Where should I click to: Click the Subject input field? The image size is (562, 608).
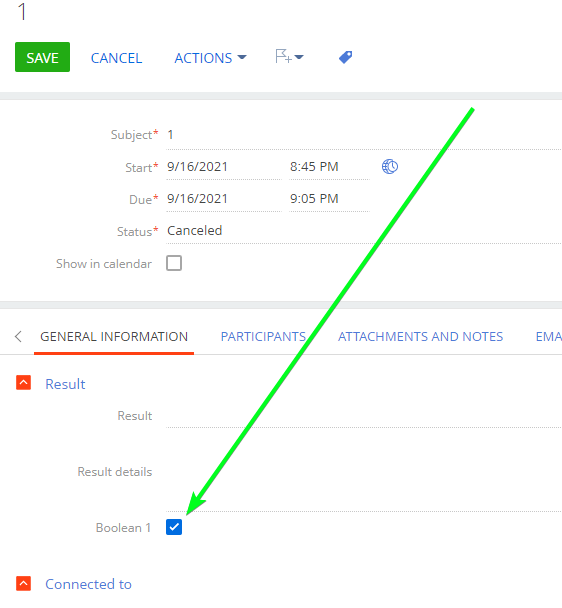pyautogui.click(x=364, y=135)
